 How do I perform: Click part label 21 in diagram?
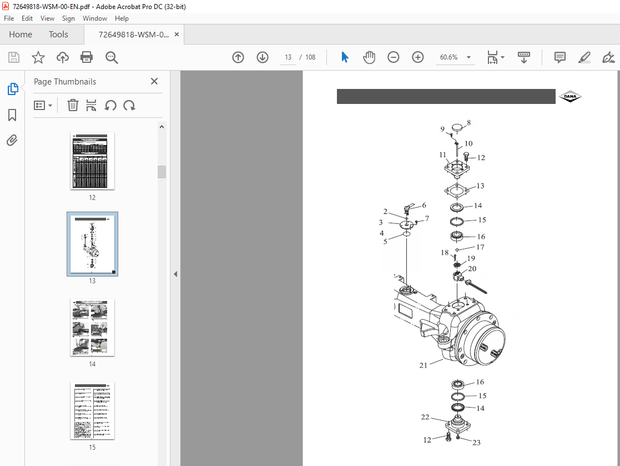pyautogui.click(x=423, y=366)
